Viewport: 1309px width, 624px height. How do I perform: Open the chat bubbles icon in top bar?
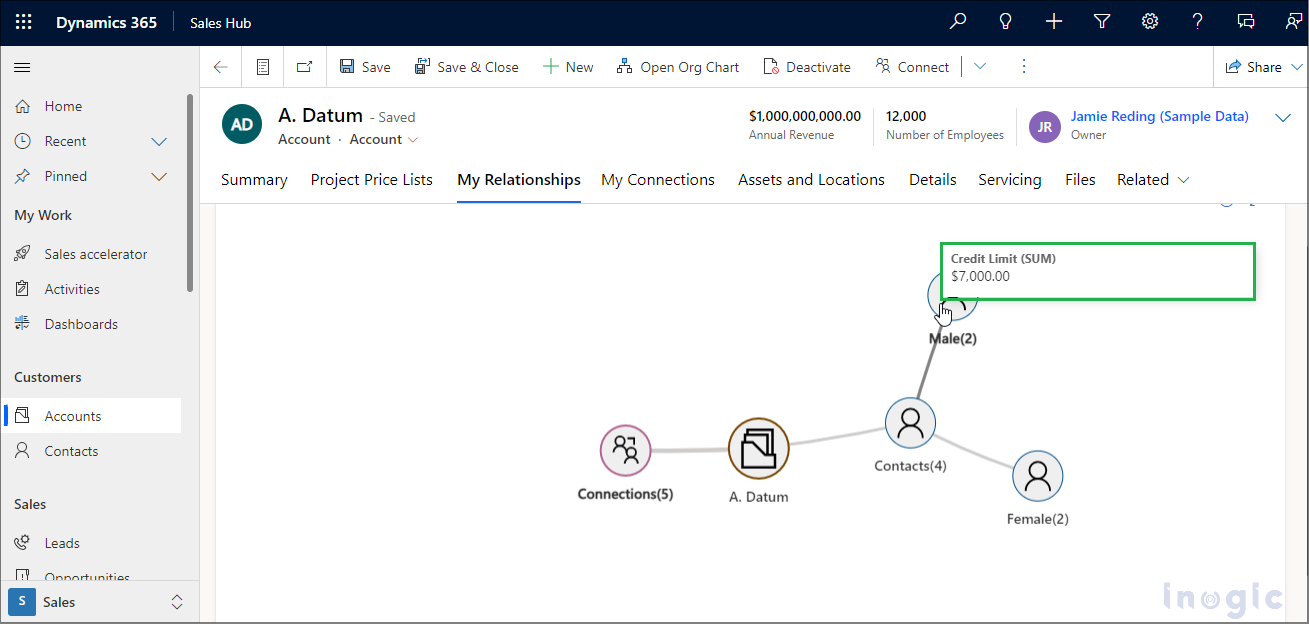(x=1246, y=21)
